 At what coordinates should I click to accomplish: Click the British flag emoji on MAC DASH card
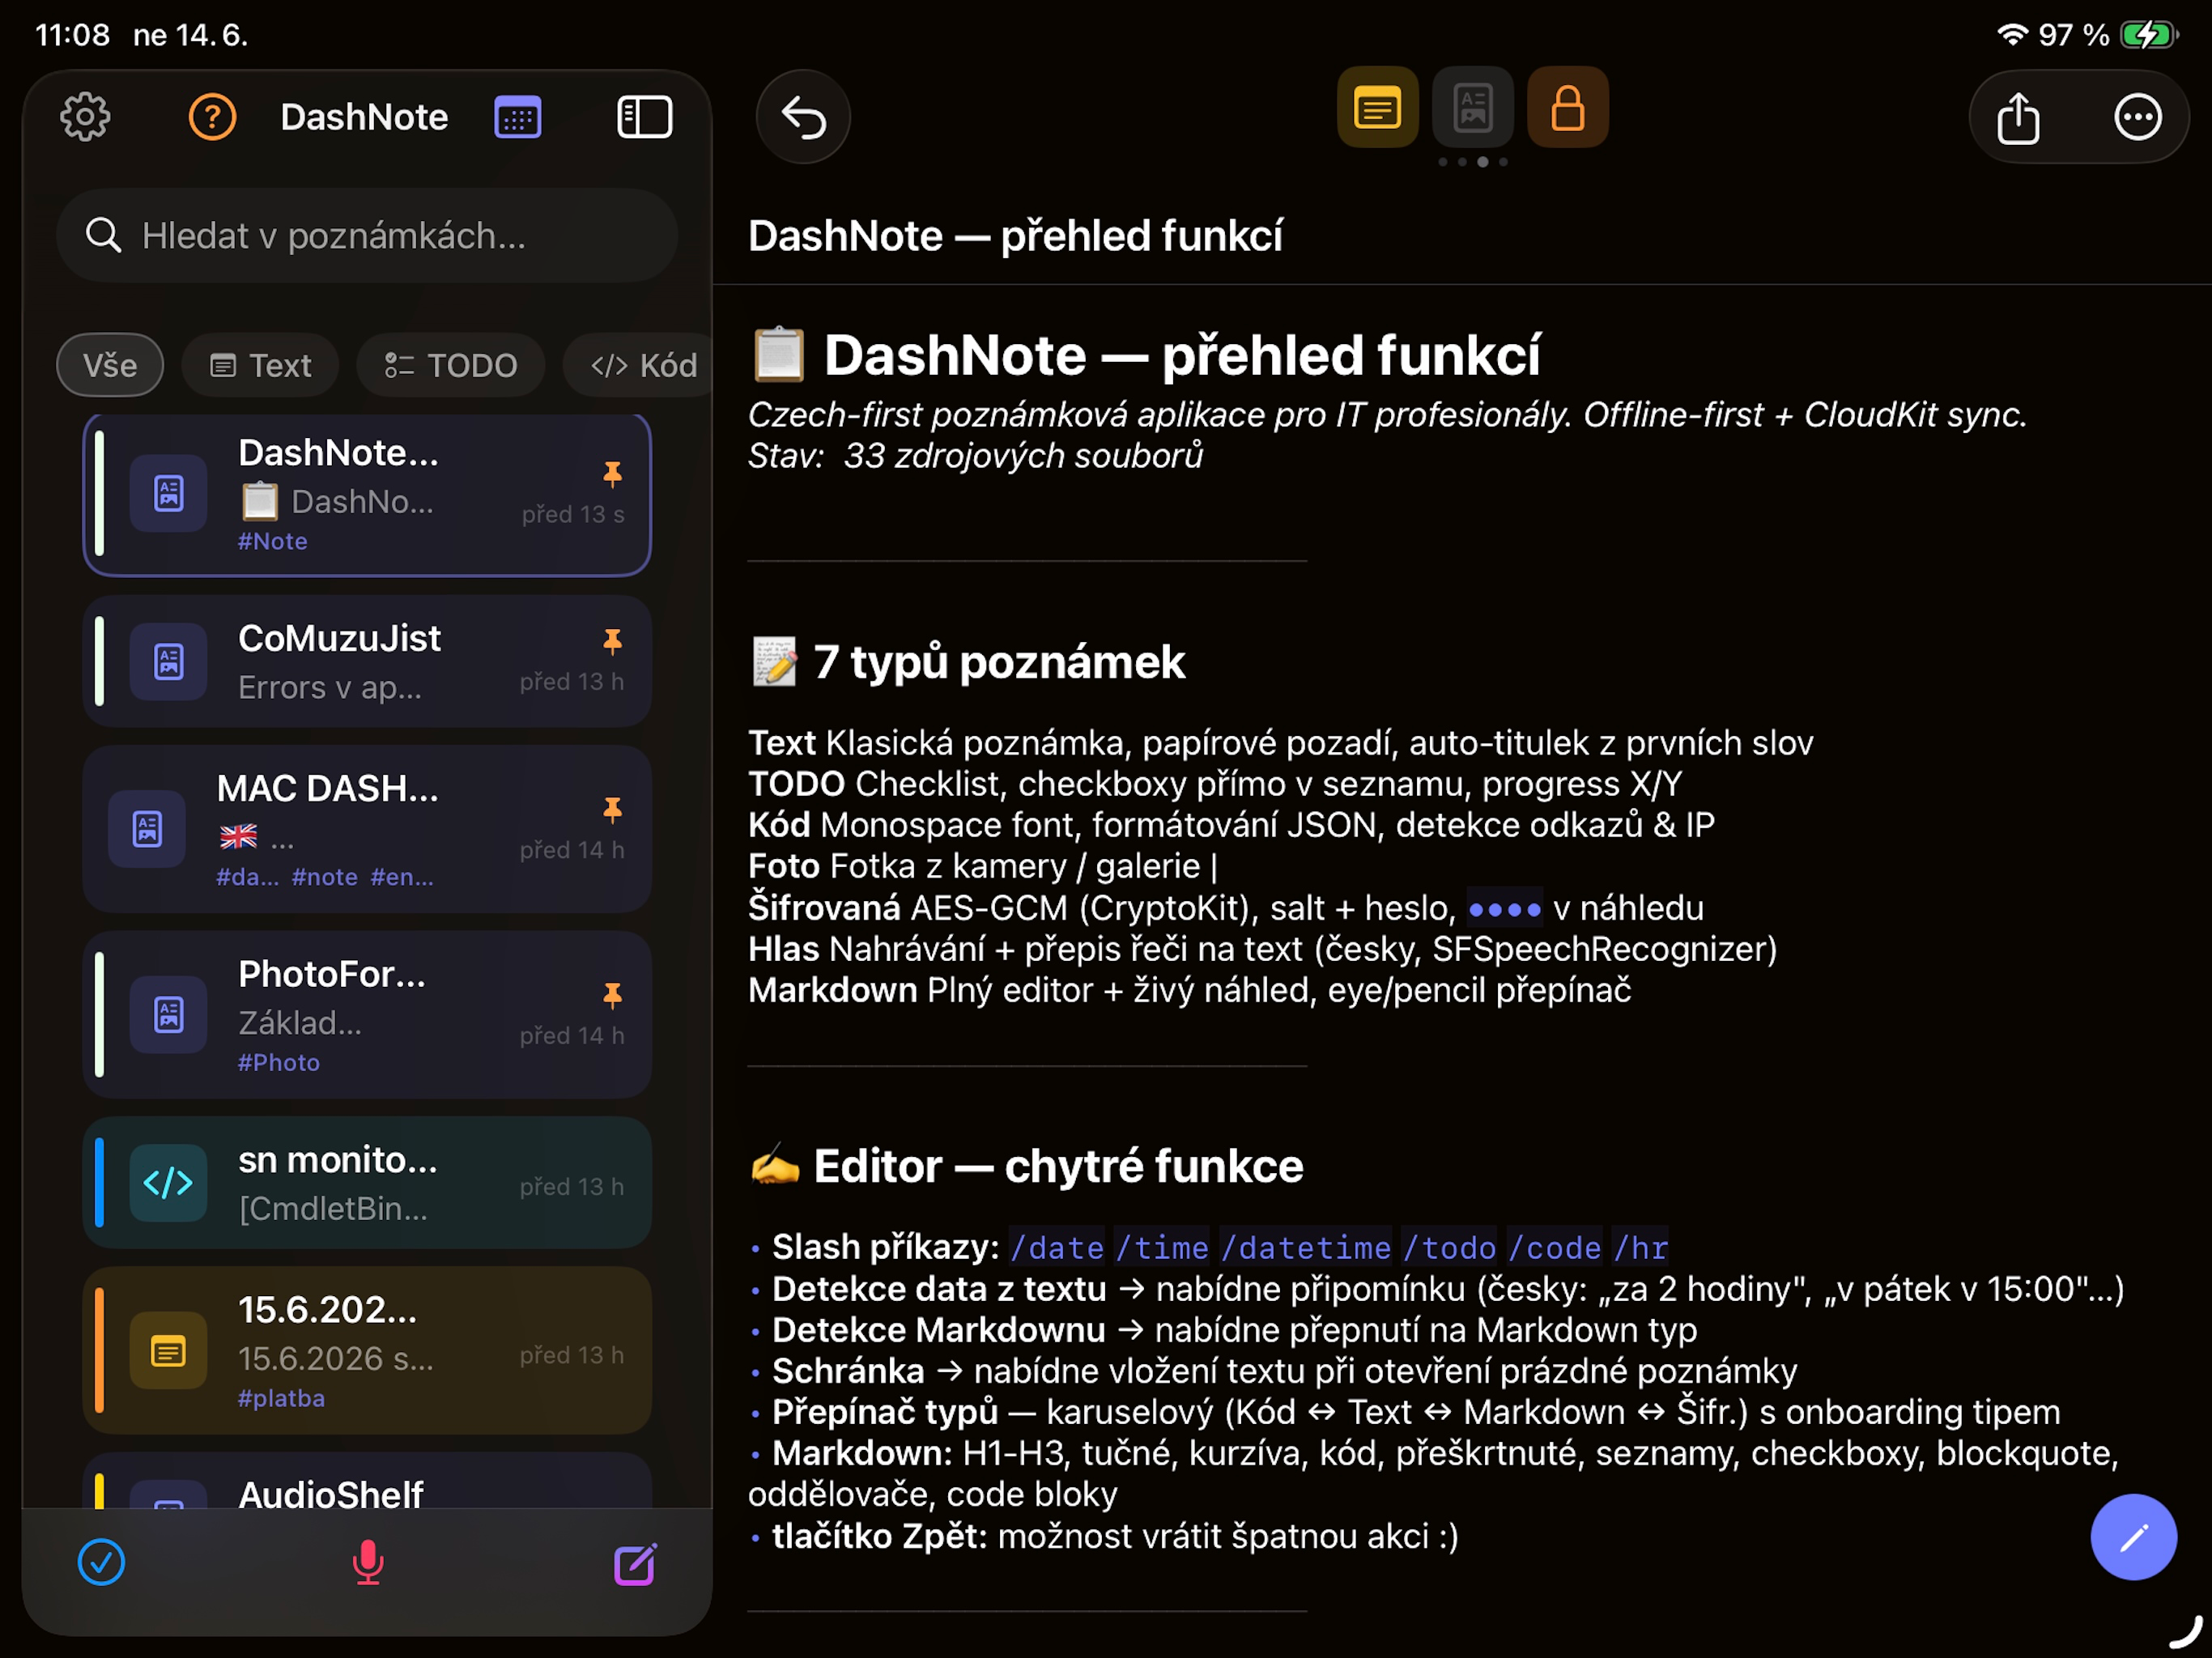point(238,836)
